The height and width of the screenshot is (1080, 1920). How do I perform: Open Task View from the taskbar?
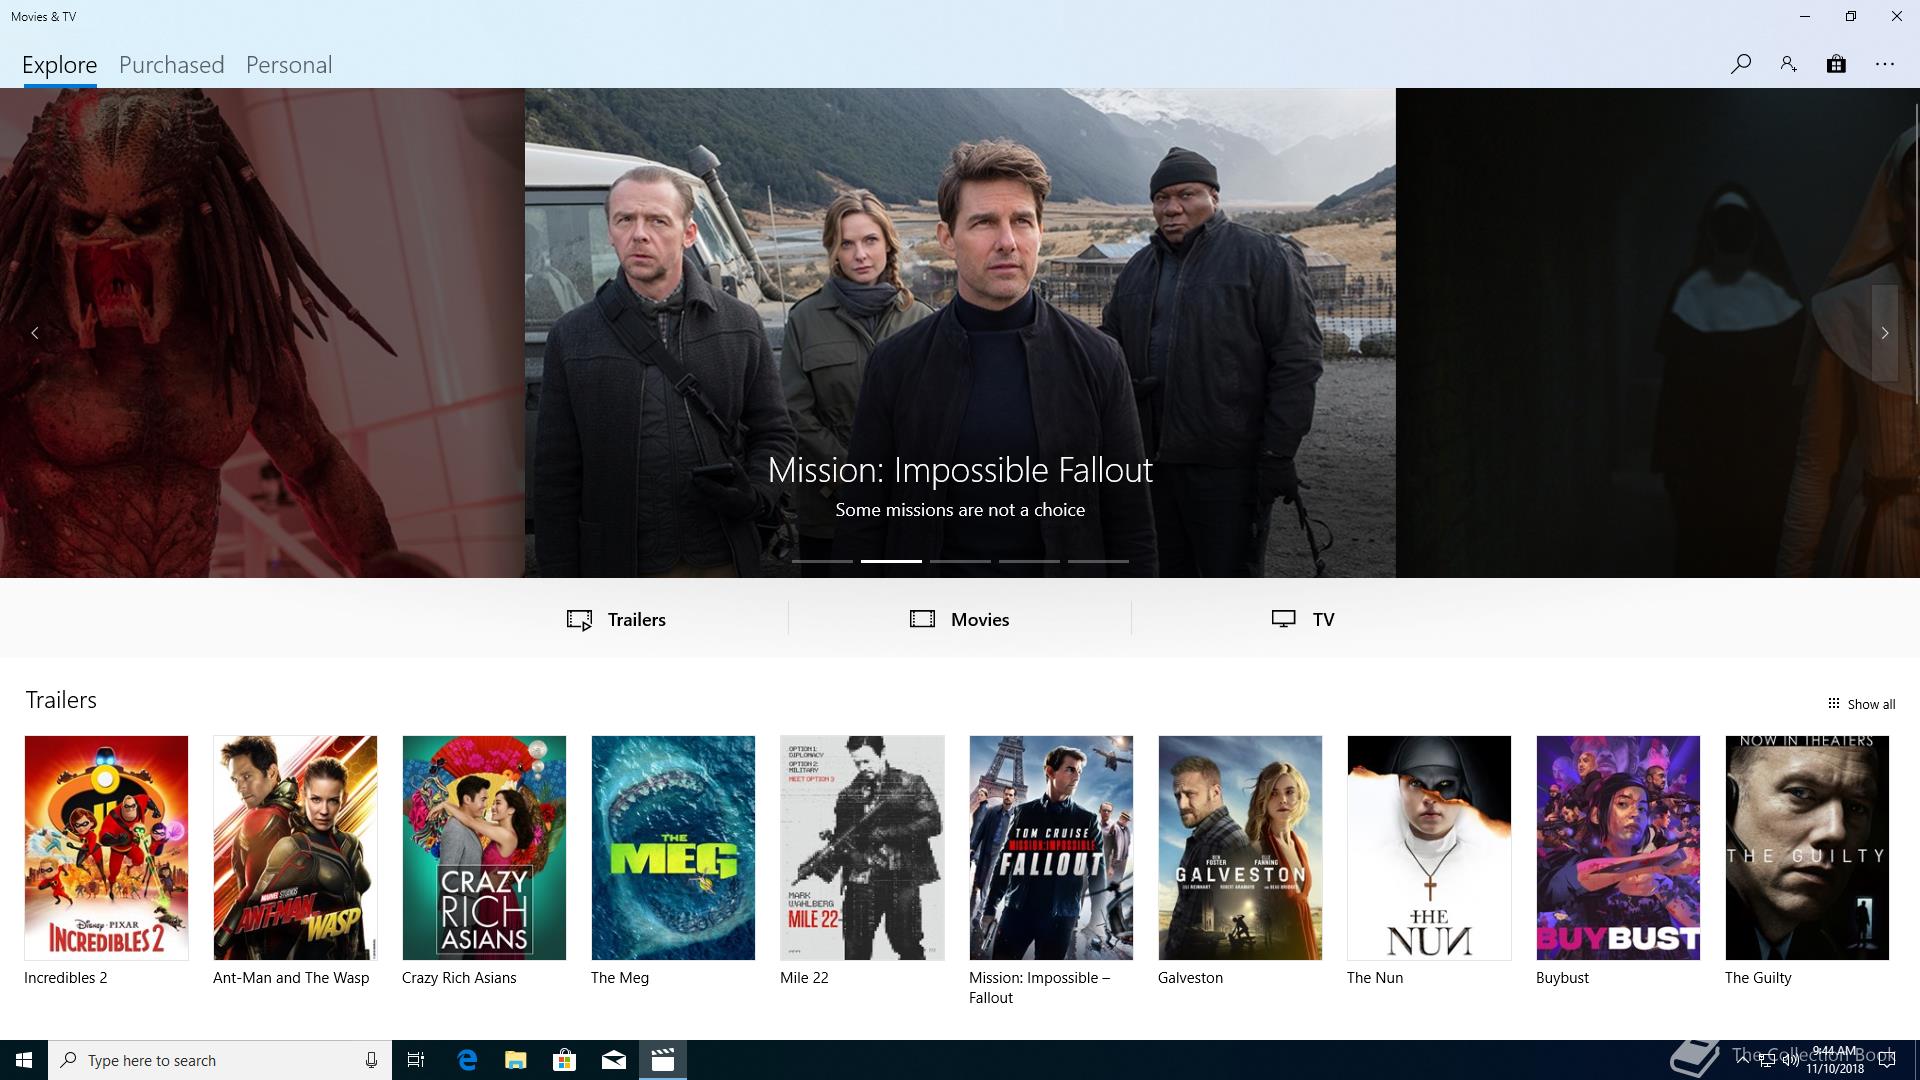(416, 1060)
